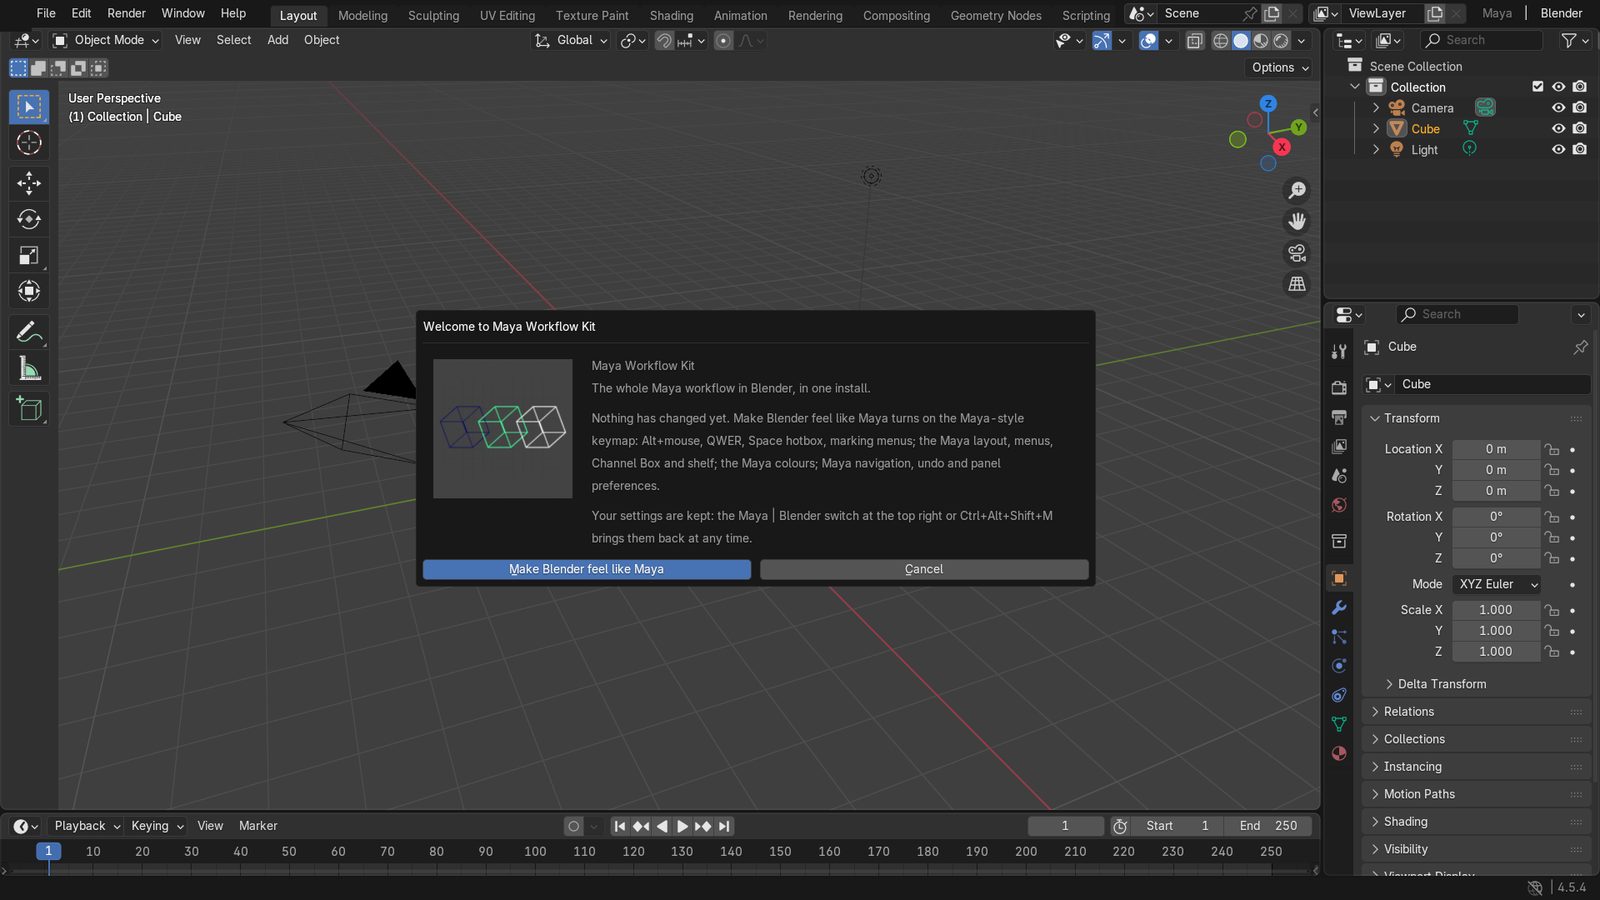This screenshot has height=900, width=1600.
Task: Open the Modifiers wrench properties tab
Action: [1339, 607]
